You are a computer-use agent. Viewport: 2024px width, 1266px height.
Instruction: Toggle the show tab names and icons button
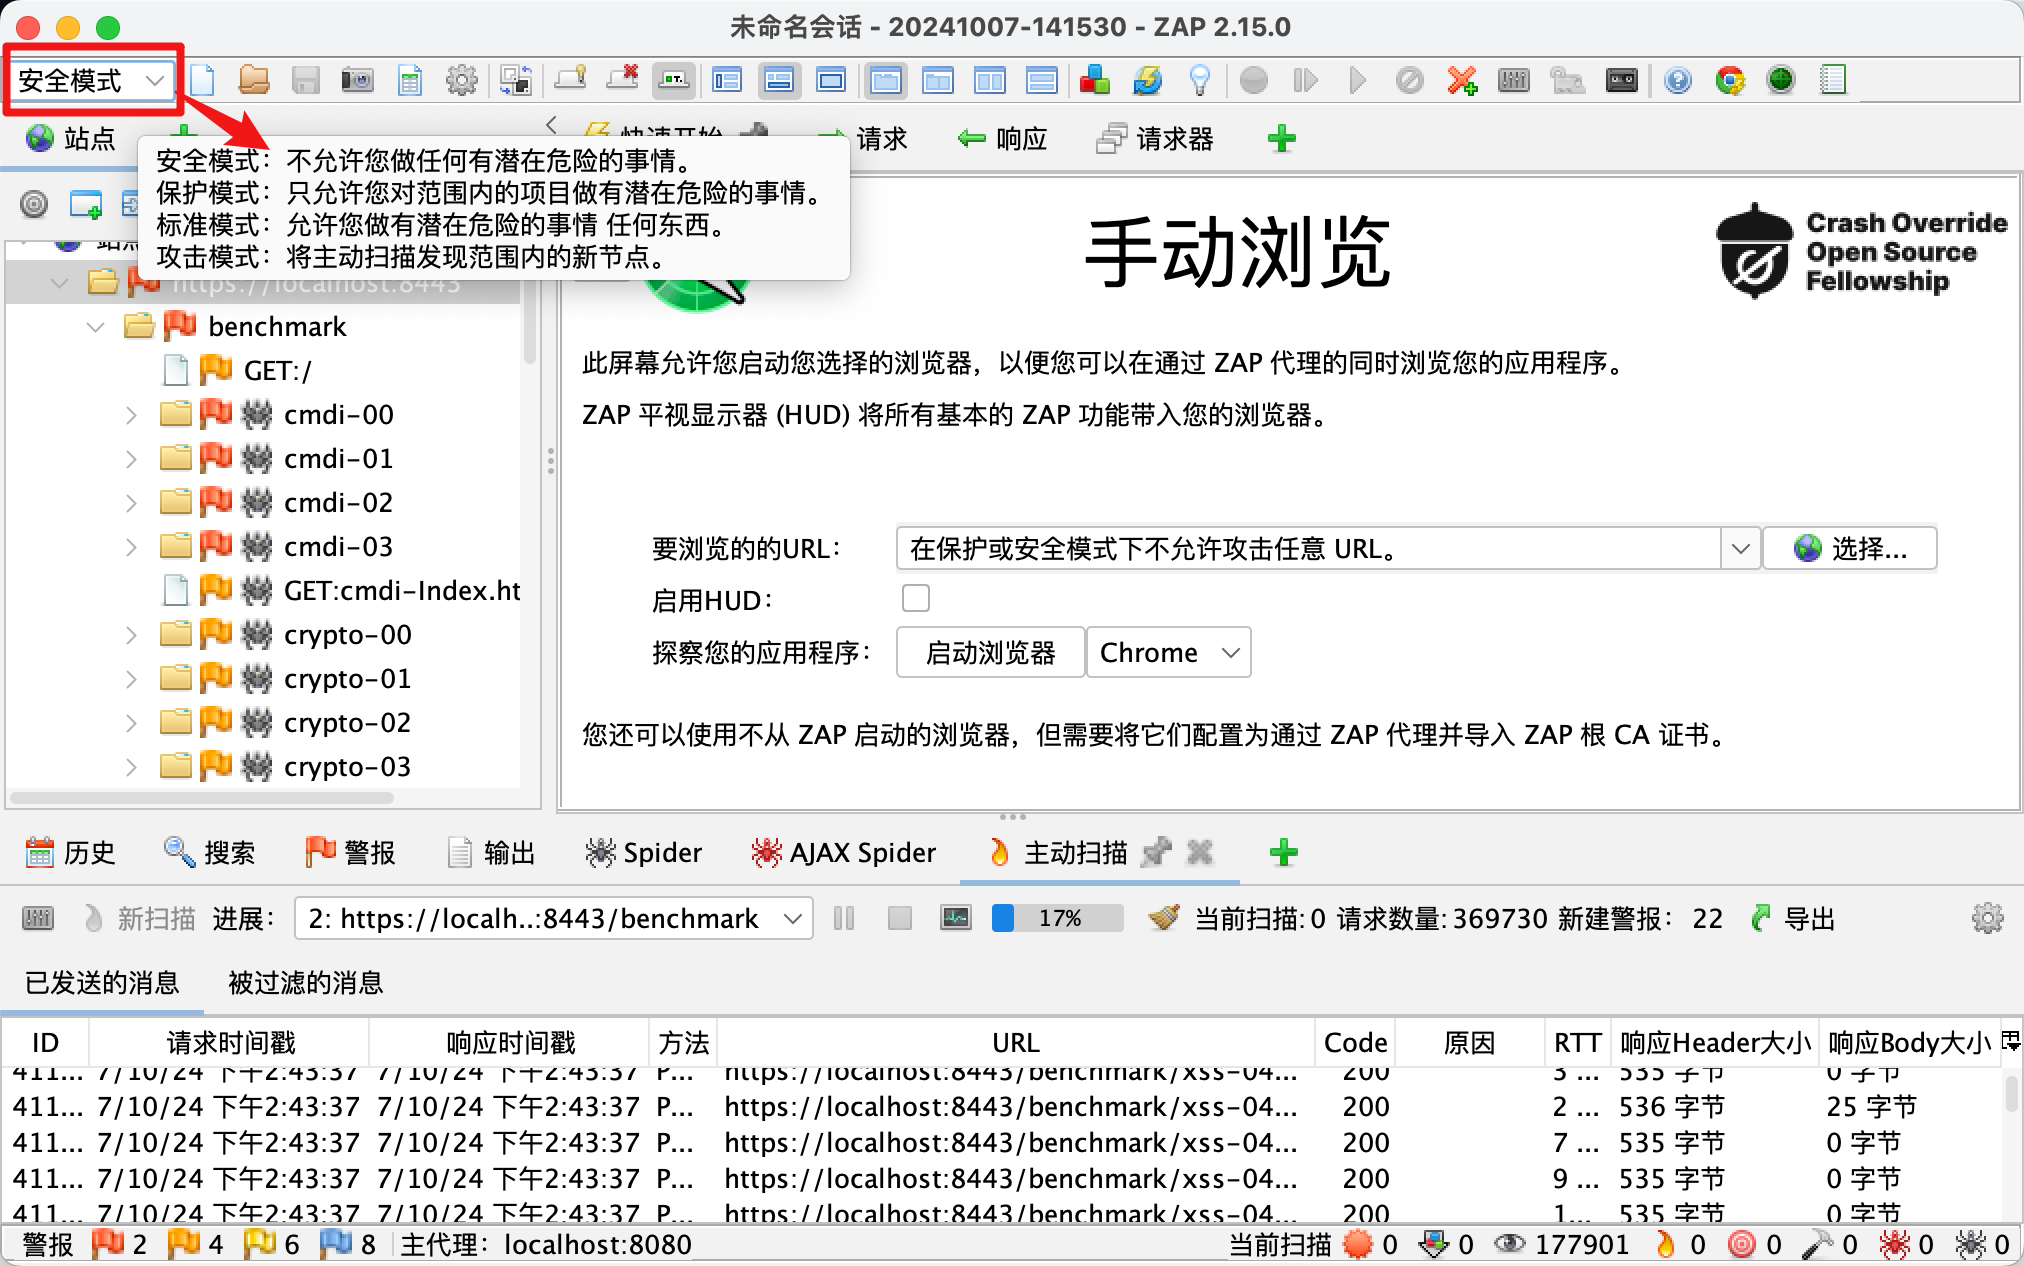coord(674,80)
